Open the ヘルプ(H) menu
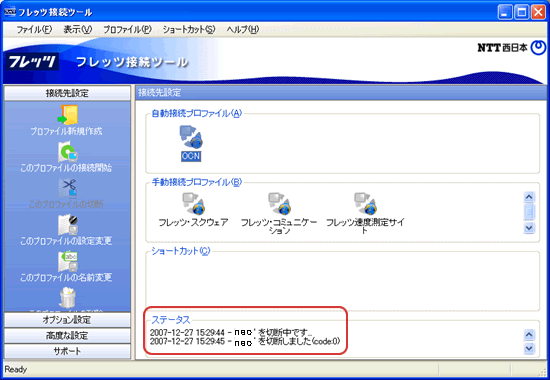550x380 pixels. pos(243,29)
